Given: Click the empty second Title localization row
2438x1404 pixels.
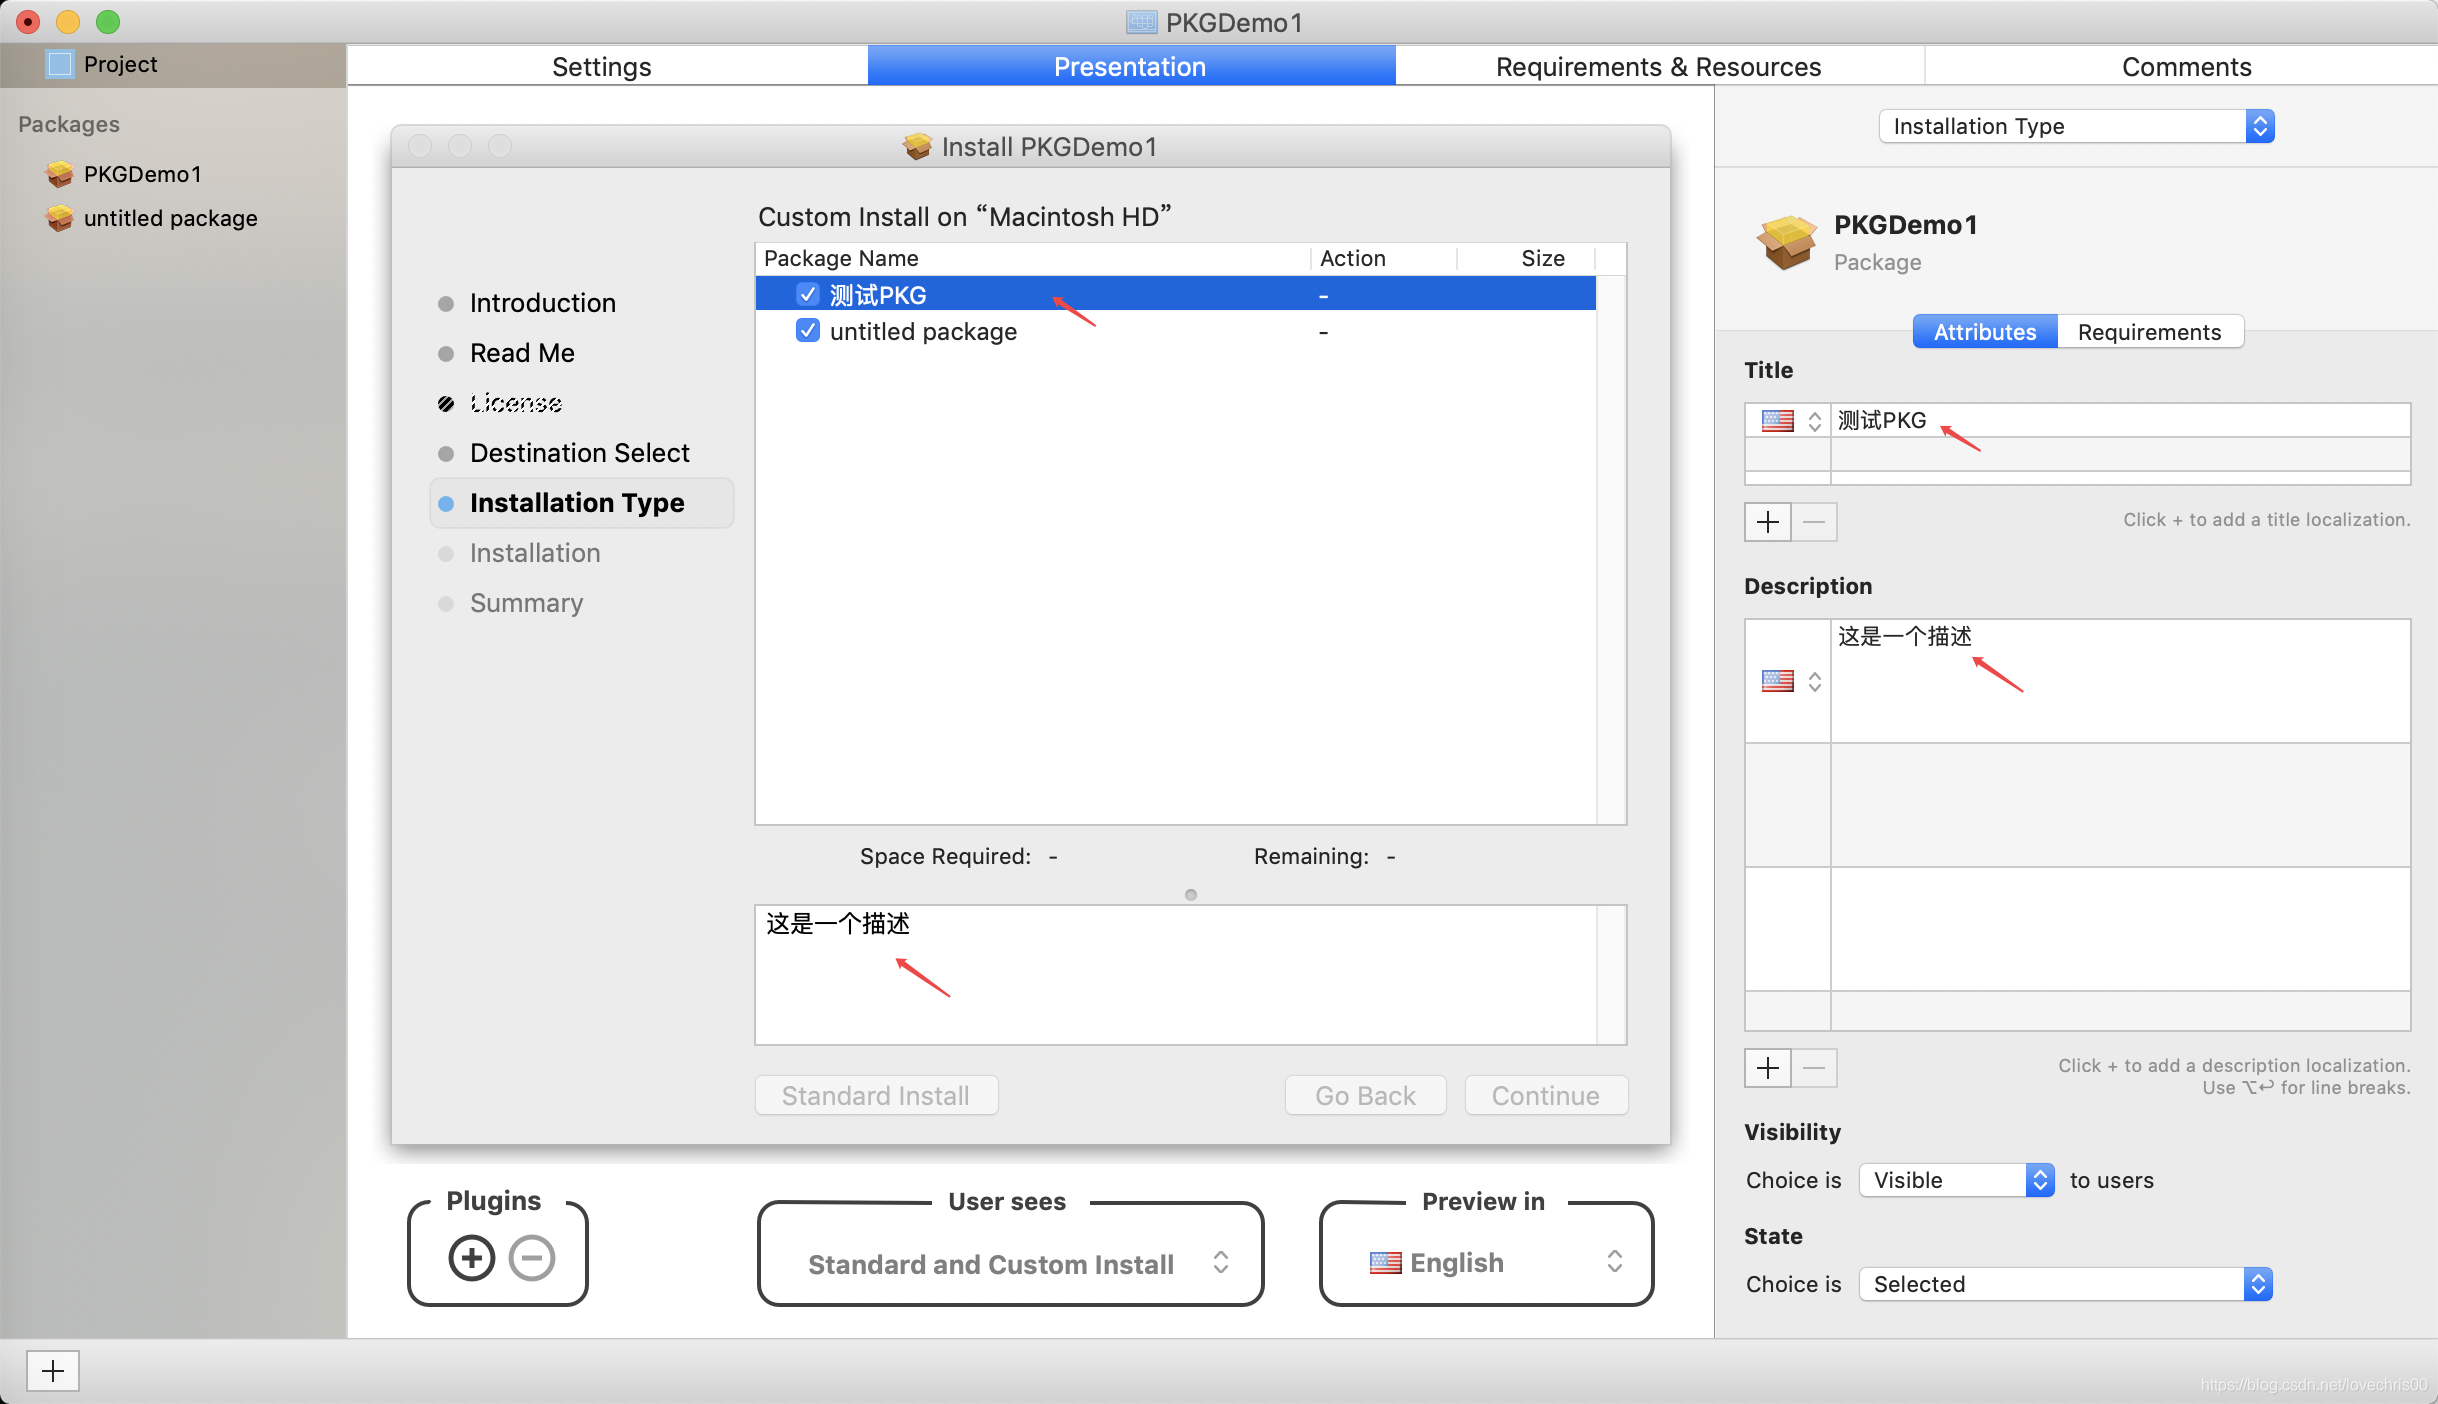Looking at the screenshot, I should point(2077,454).
